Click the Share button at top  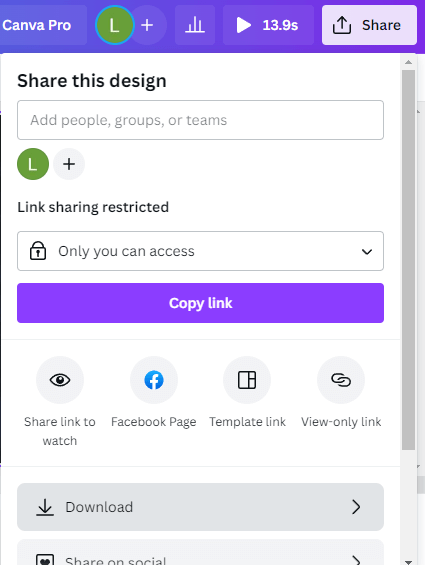369,25
